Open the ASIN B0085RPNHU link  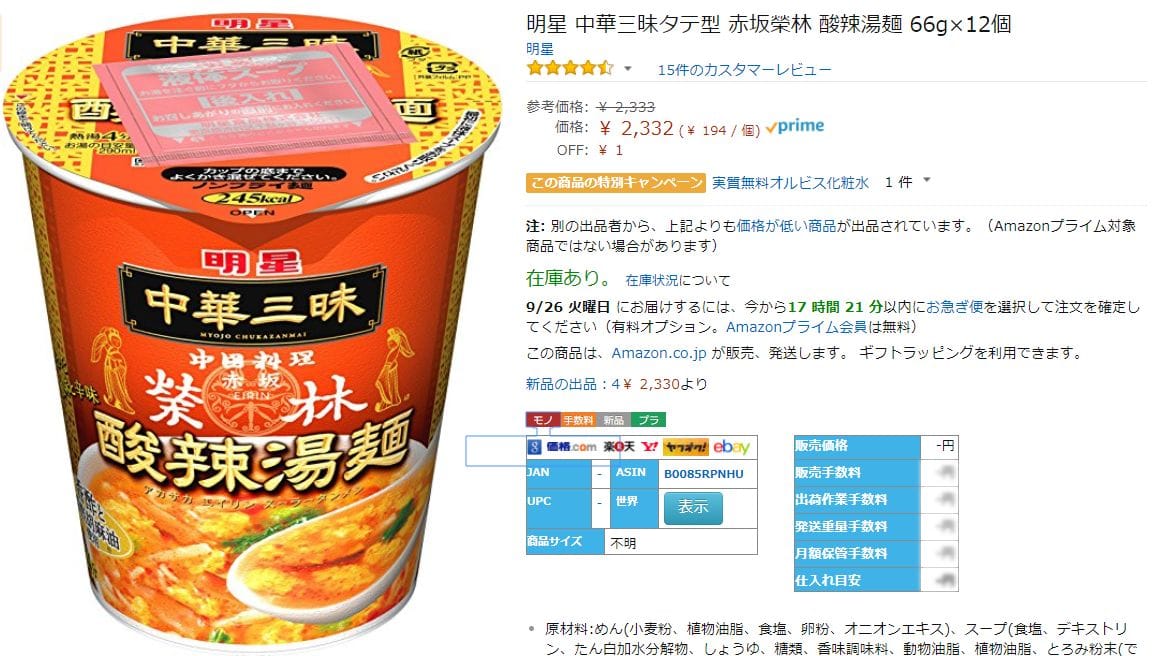tap(704, 474)
